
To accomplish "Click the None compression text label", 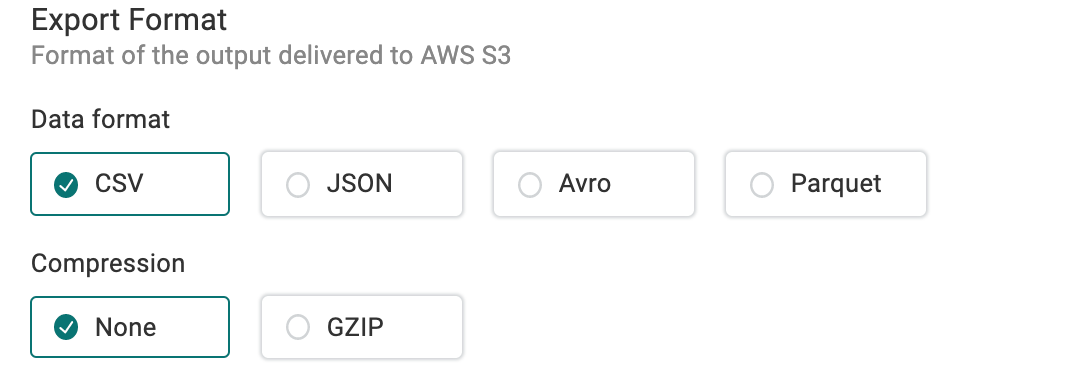I will point(126,327).
